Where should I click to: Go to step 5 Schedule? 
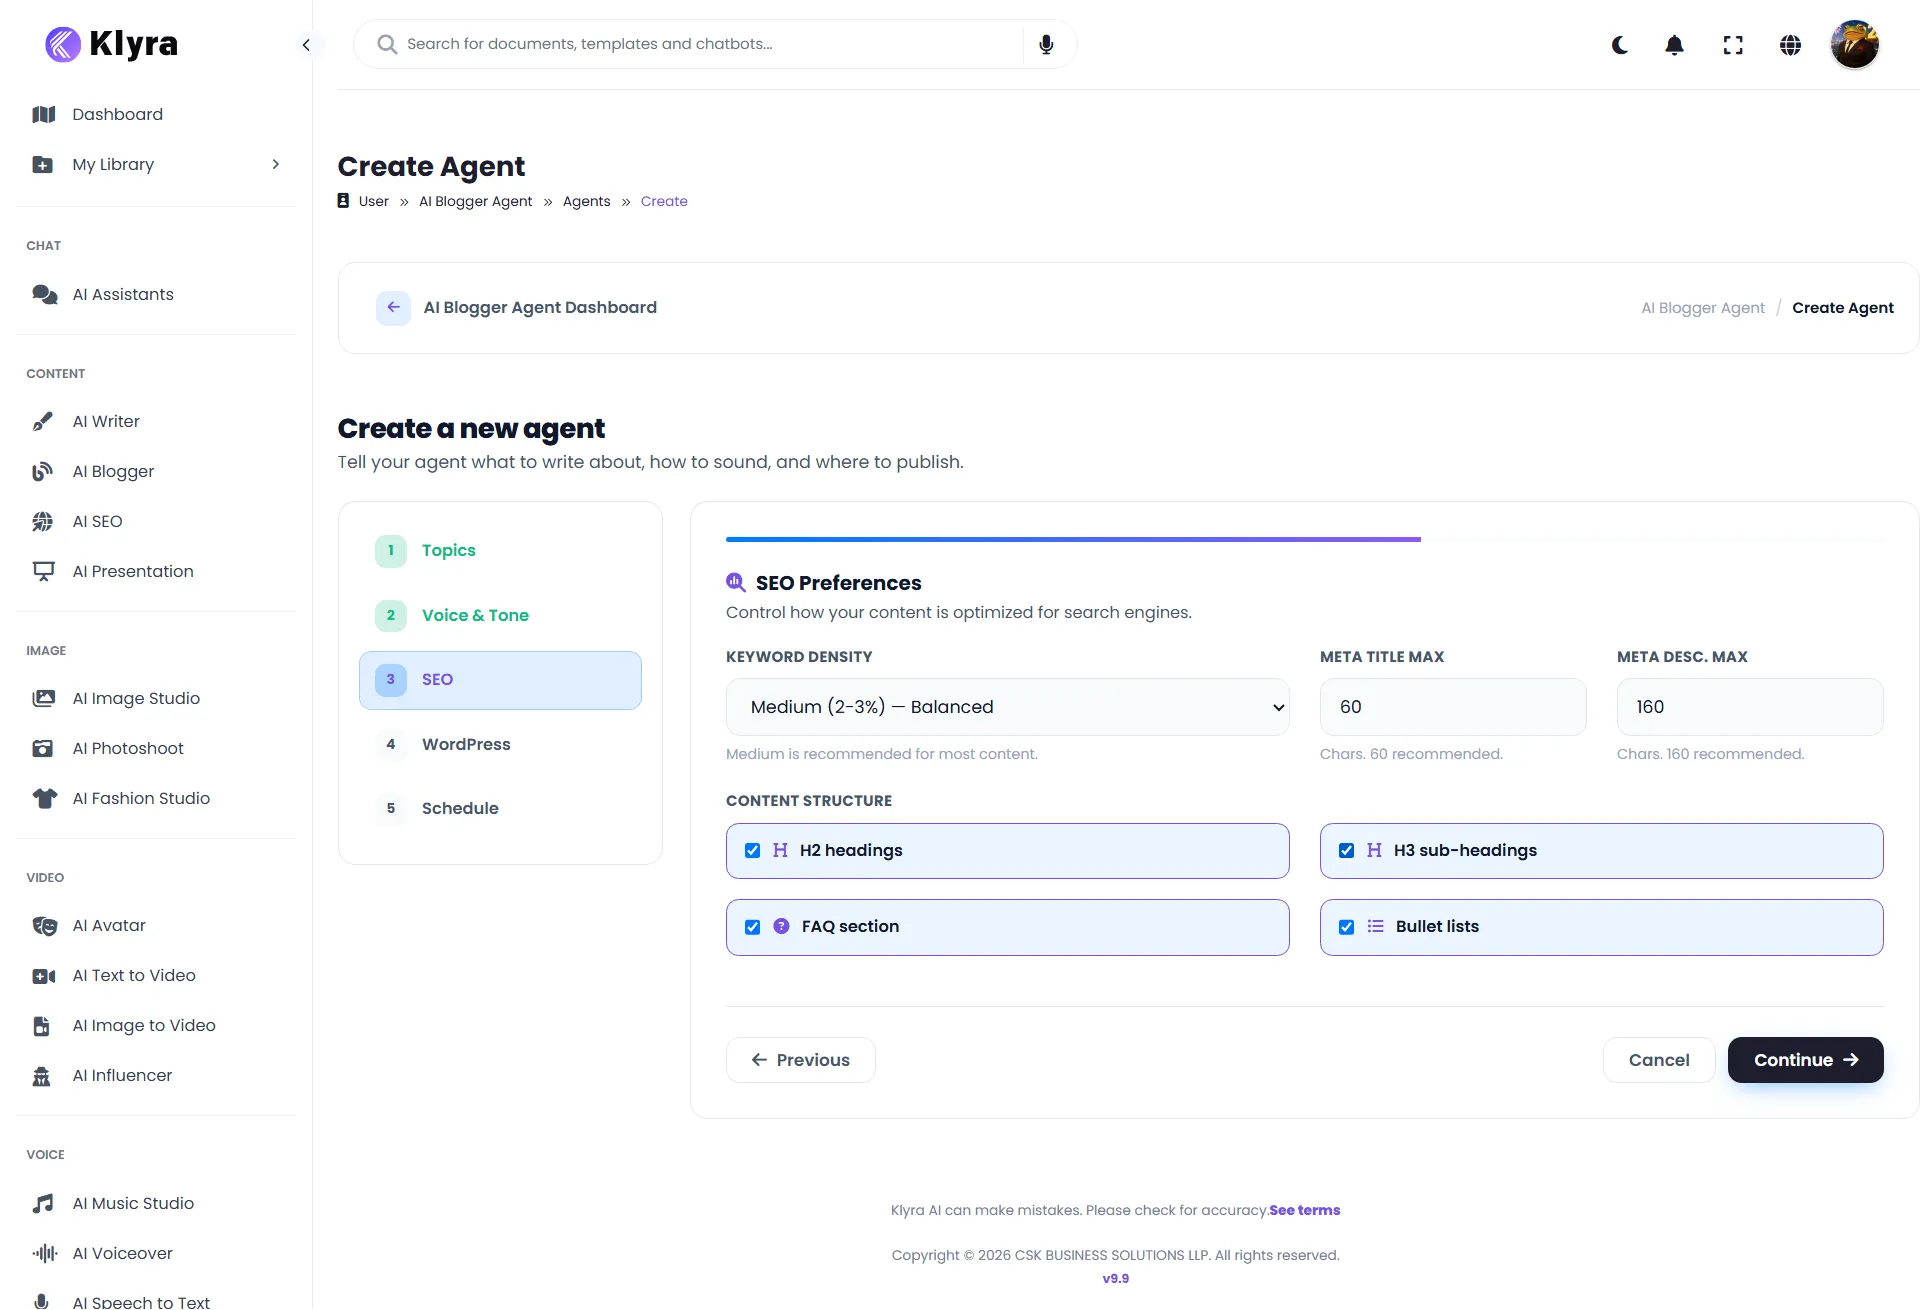click(x=500, y=808)
